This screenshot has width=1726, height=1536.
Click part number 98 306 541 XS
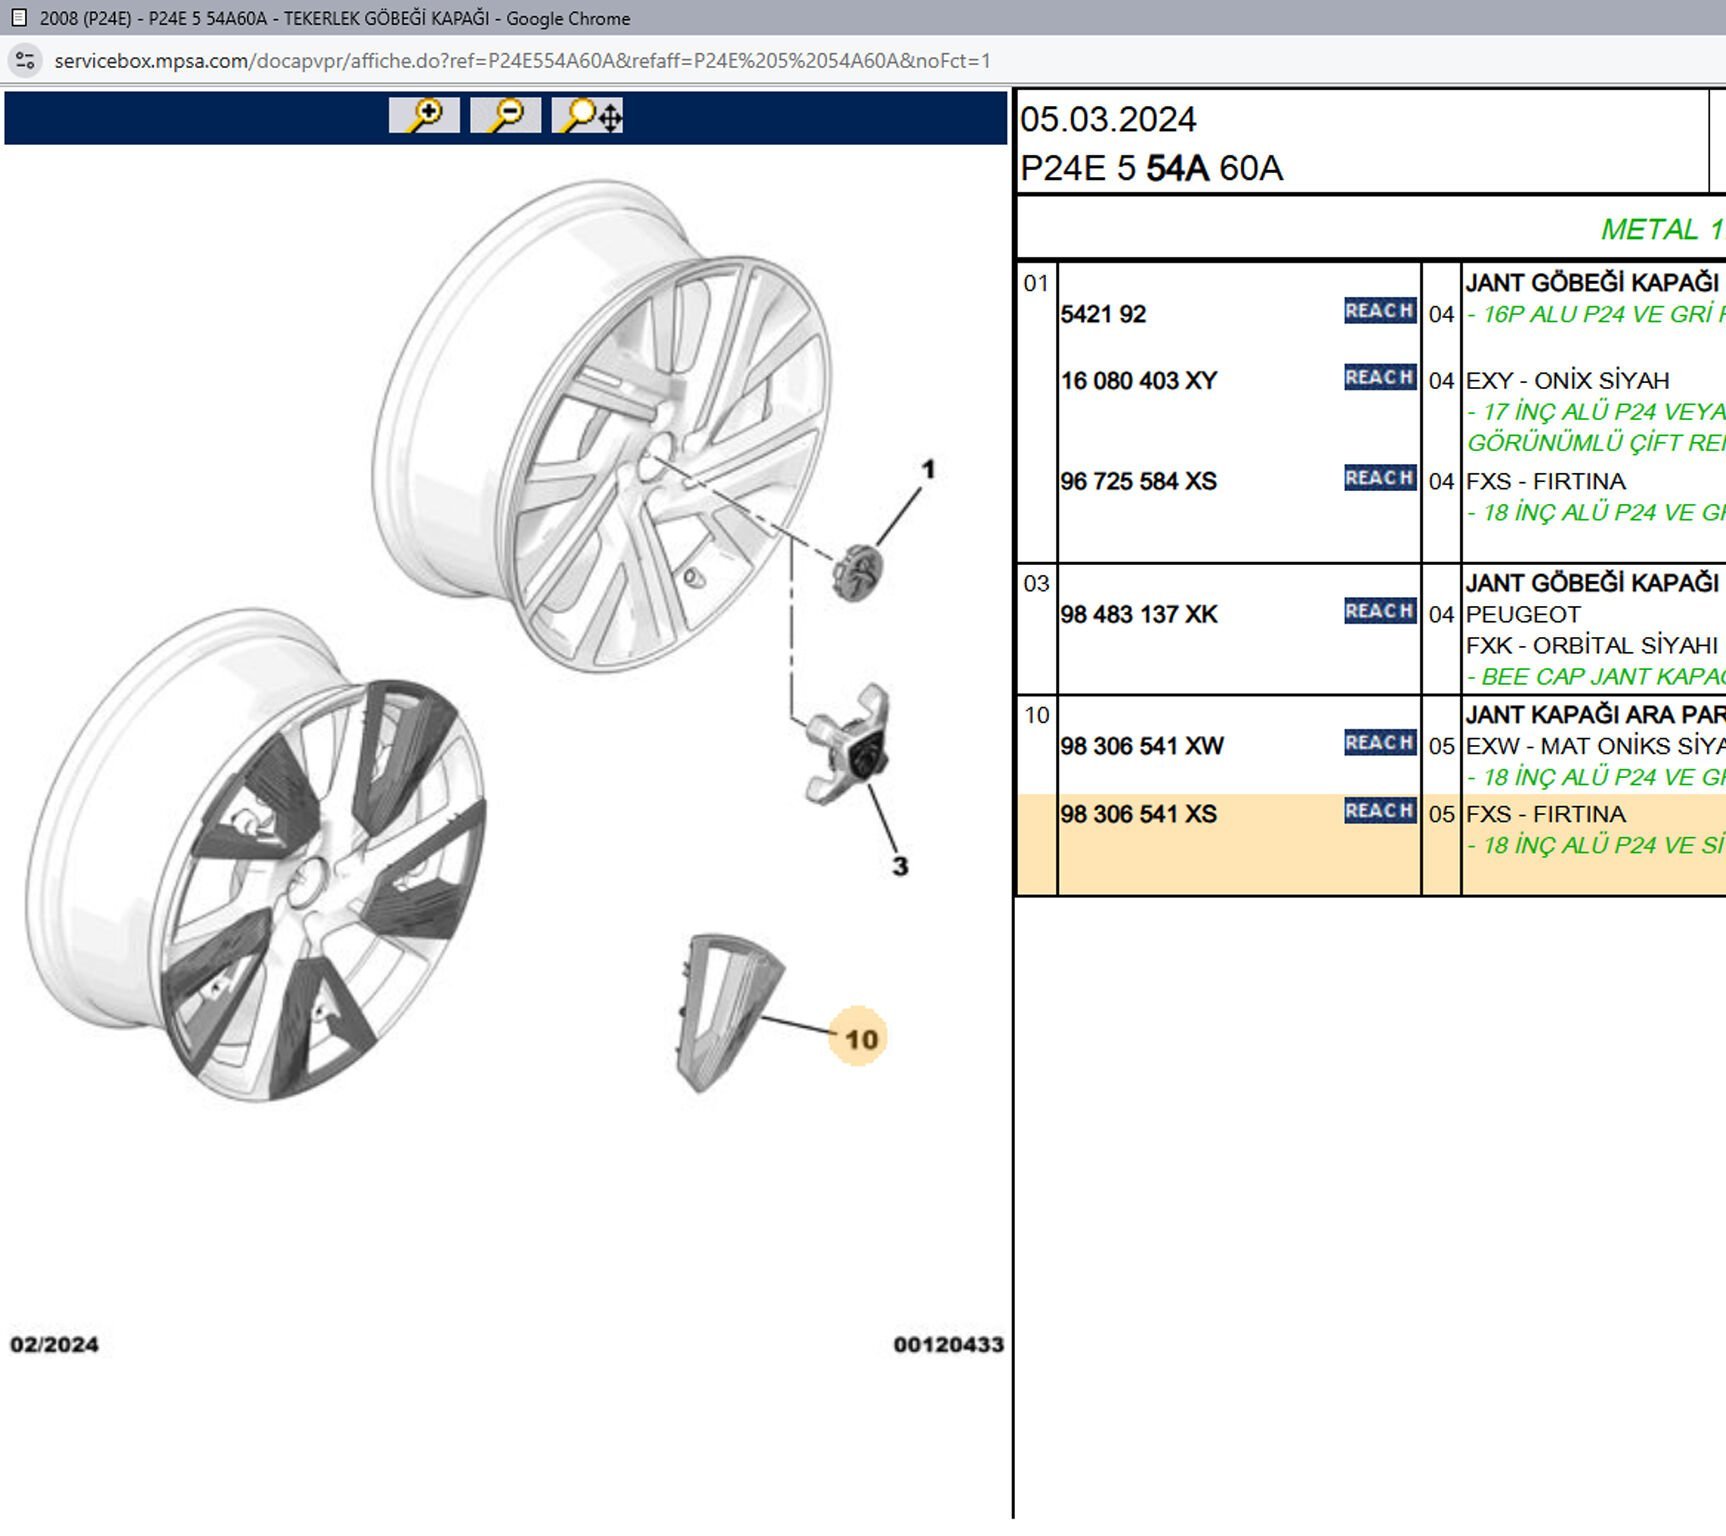[1138, 814]
